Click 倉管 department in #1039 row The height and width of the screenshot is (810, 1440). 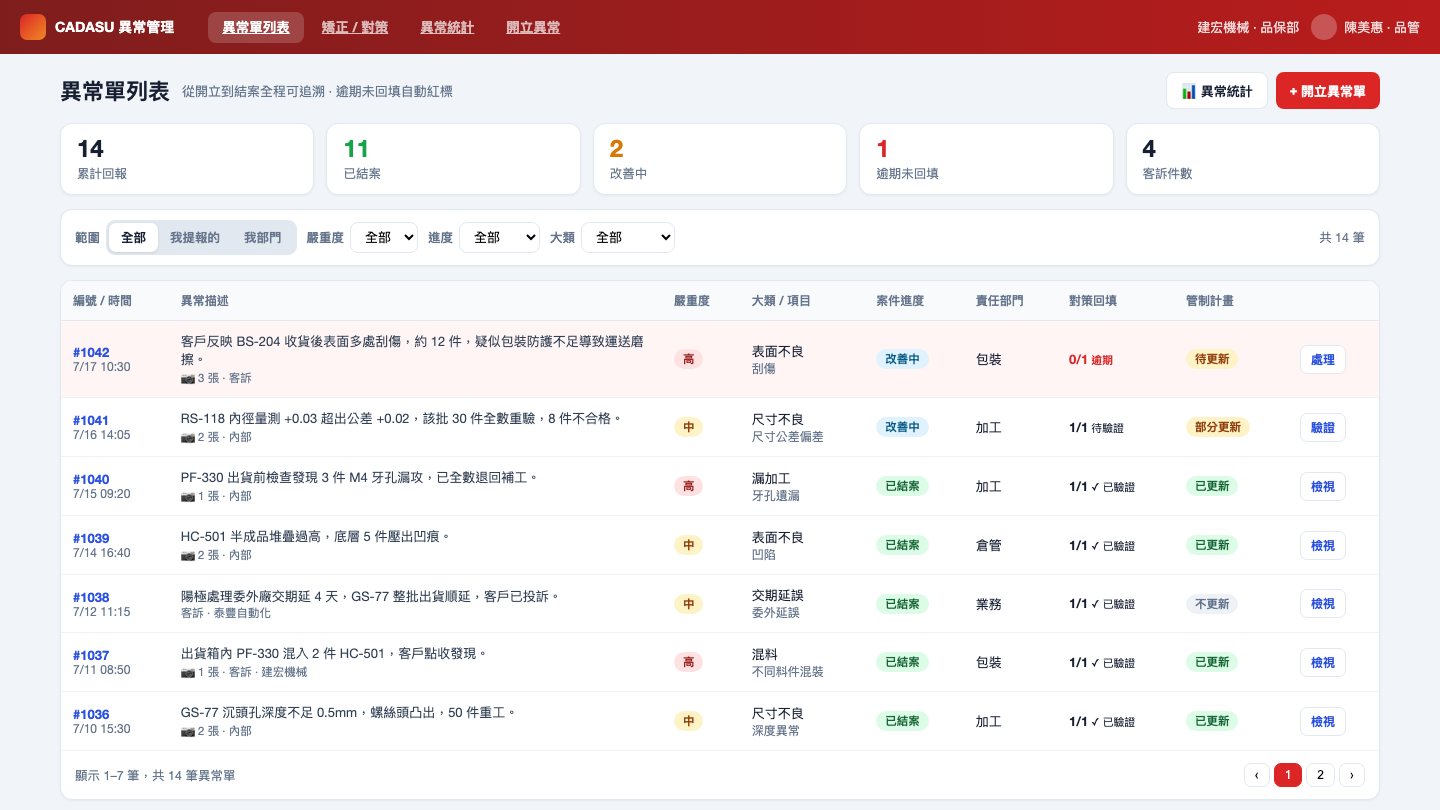coord(988,546)
